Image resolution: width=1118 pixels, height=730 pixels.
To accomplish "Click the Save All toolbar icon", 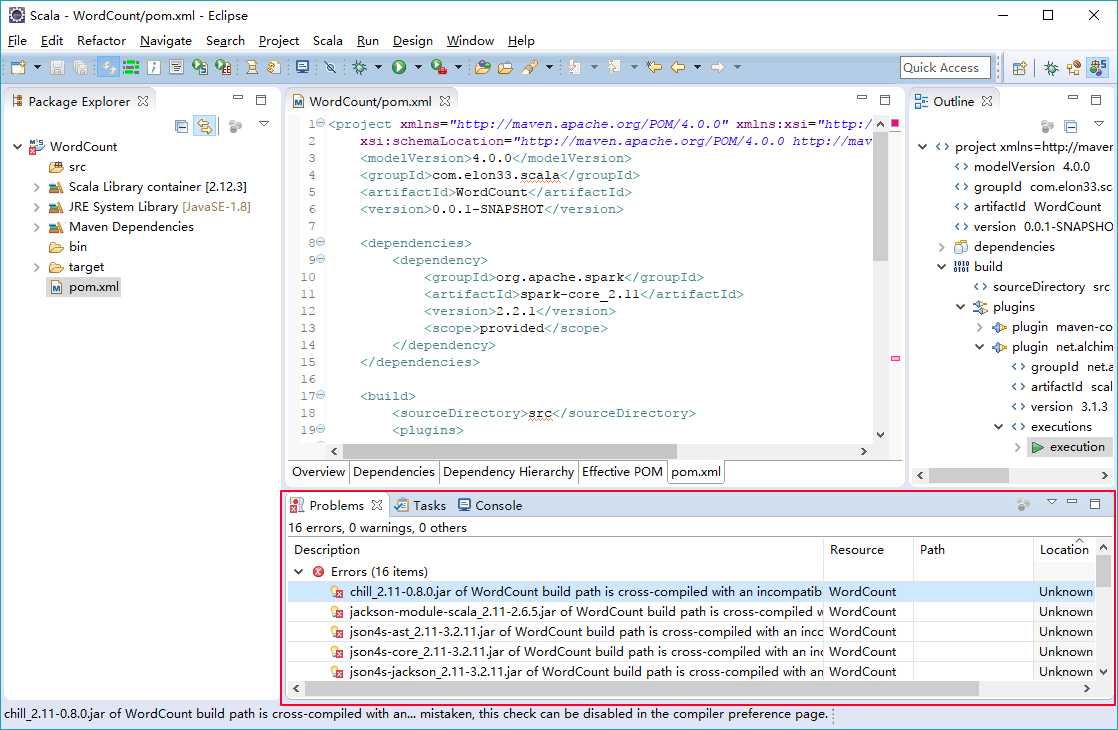I will 81,67.
